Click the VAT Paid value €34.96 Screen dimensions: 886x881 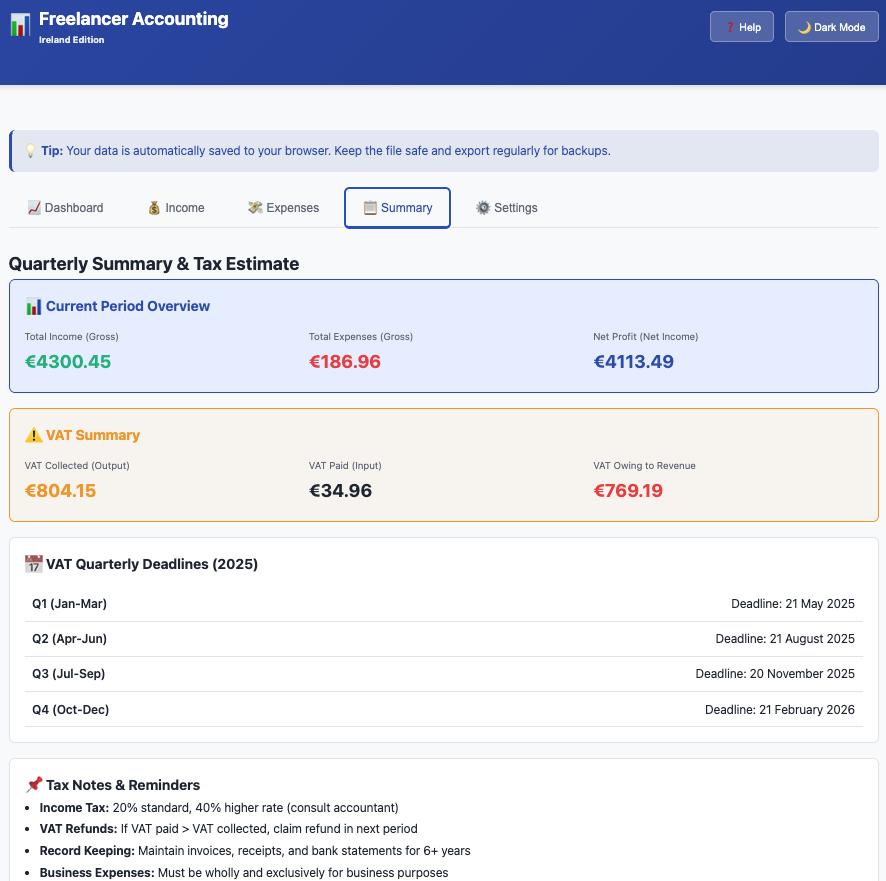(x=340, y=491)
